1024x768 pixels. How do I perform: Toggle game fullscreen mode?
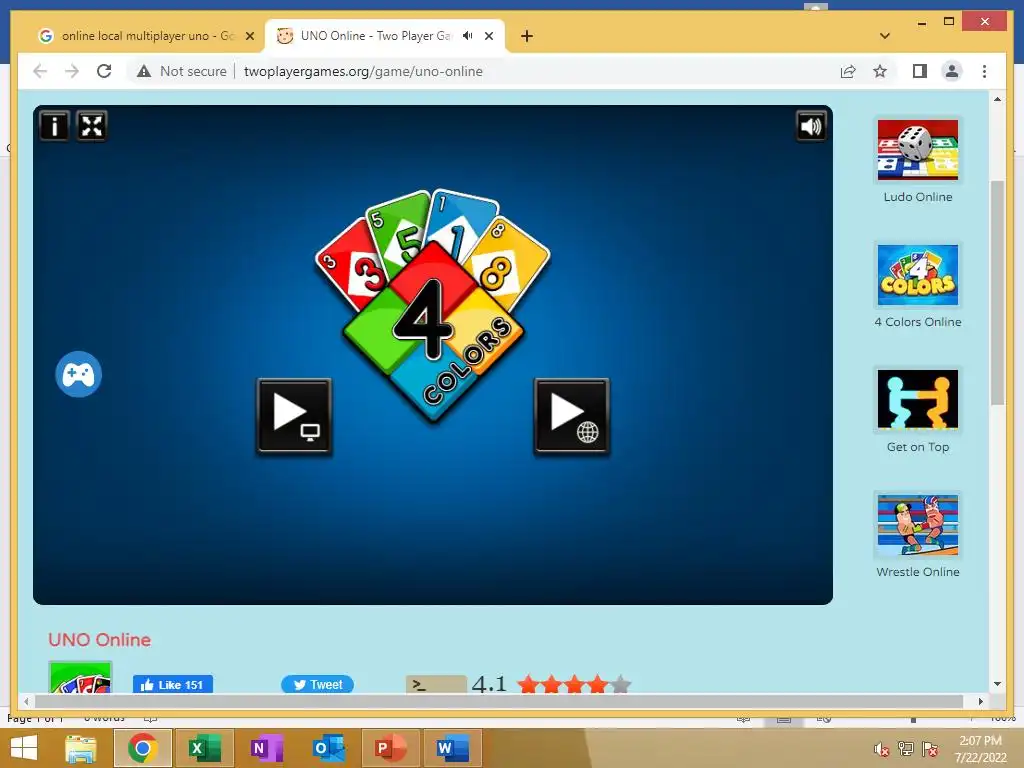click(92, 125)
